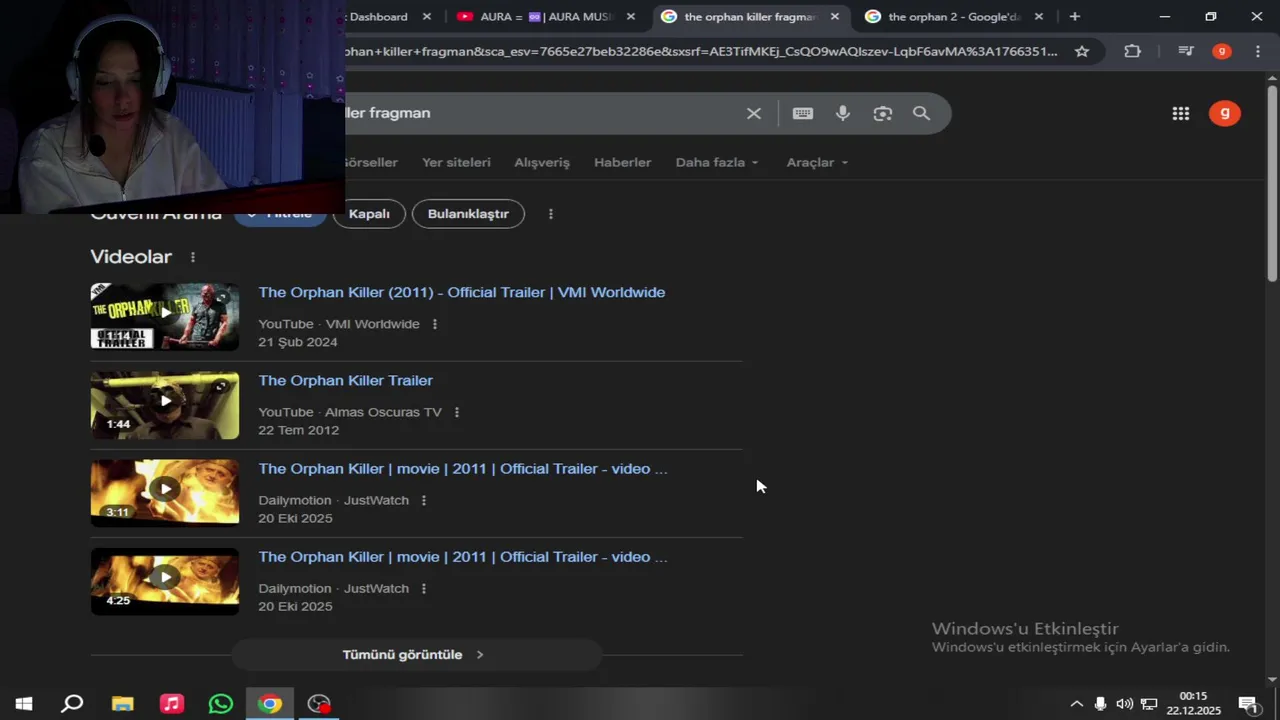Viewport: 1280px width, 720px height.
Task: Click the Chrome address bar URL
Action: (700, 51)
